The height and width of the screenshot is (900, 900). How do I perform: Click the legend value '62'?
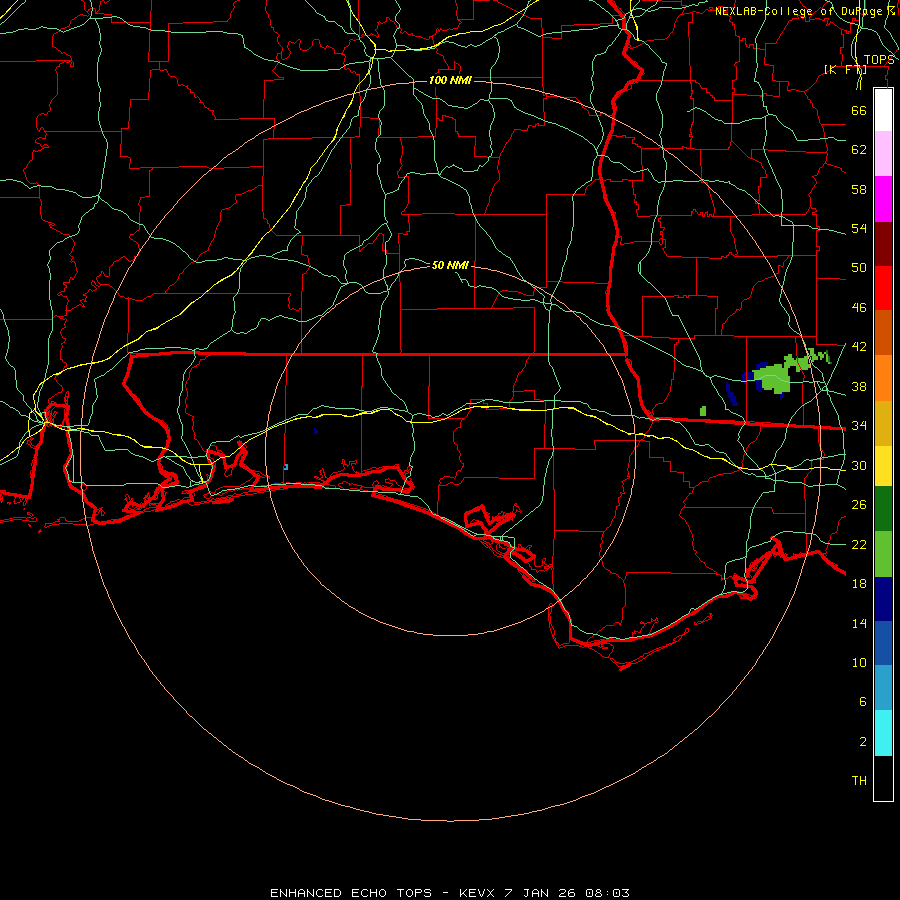[x=859, y=150]
